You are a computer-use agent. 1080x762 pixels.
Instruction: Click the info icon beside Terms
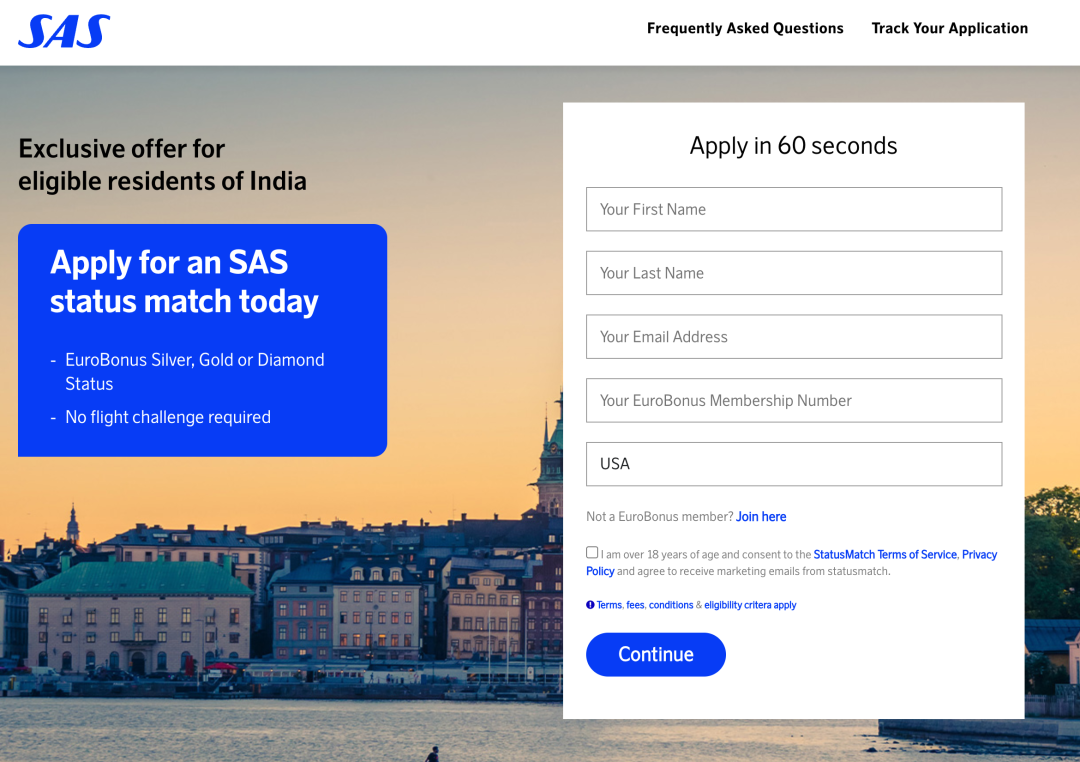coord(590,605)
